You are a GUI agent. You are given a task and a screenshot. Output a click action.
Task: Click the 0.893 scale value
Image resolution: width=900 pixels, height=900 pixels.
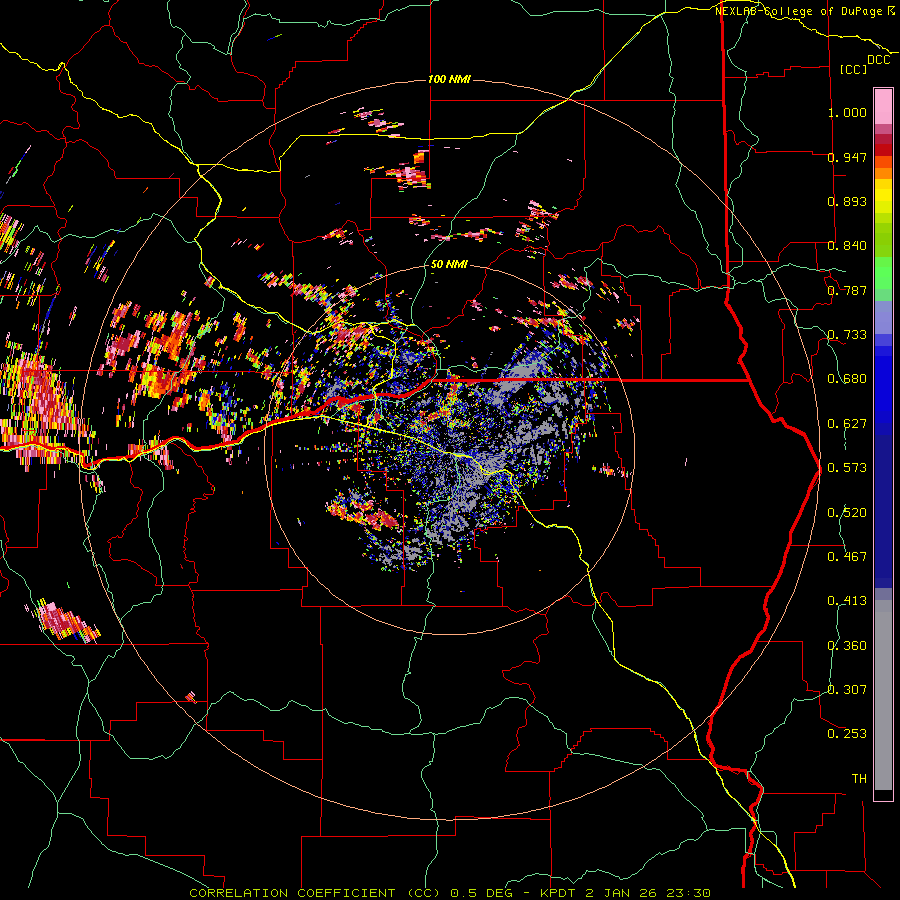click(847, 201)
